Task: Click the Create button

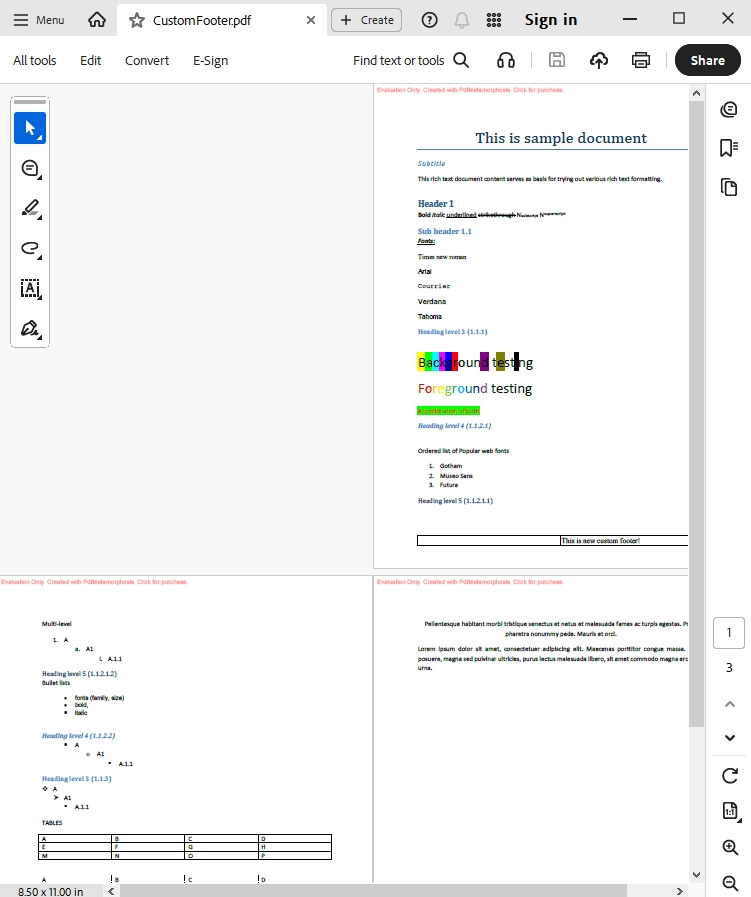Action: click(367, 20)
